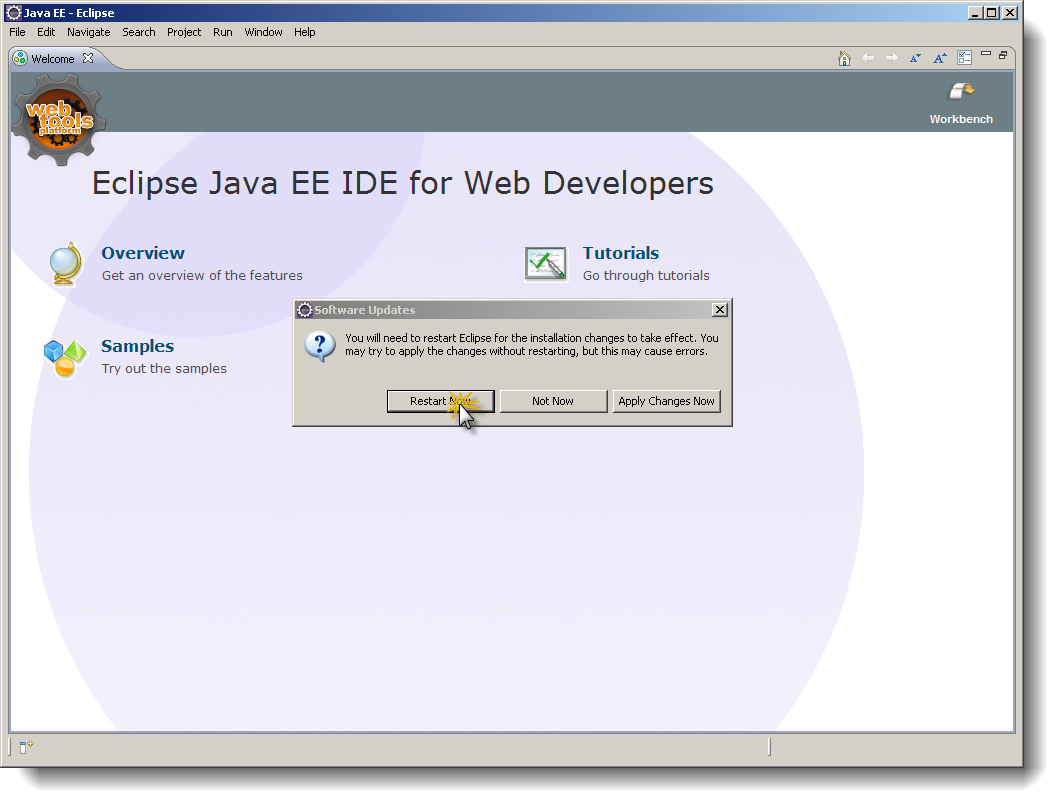Screen dimensions: 1064x808
Task: Open the Project menu
Action: pos(184,32)
